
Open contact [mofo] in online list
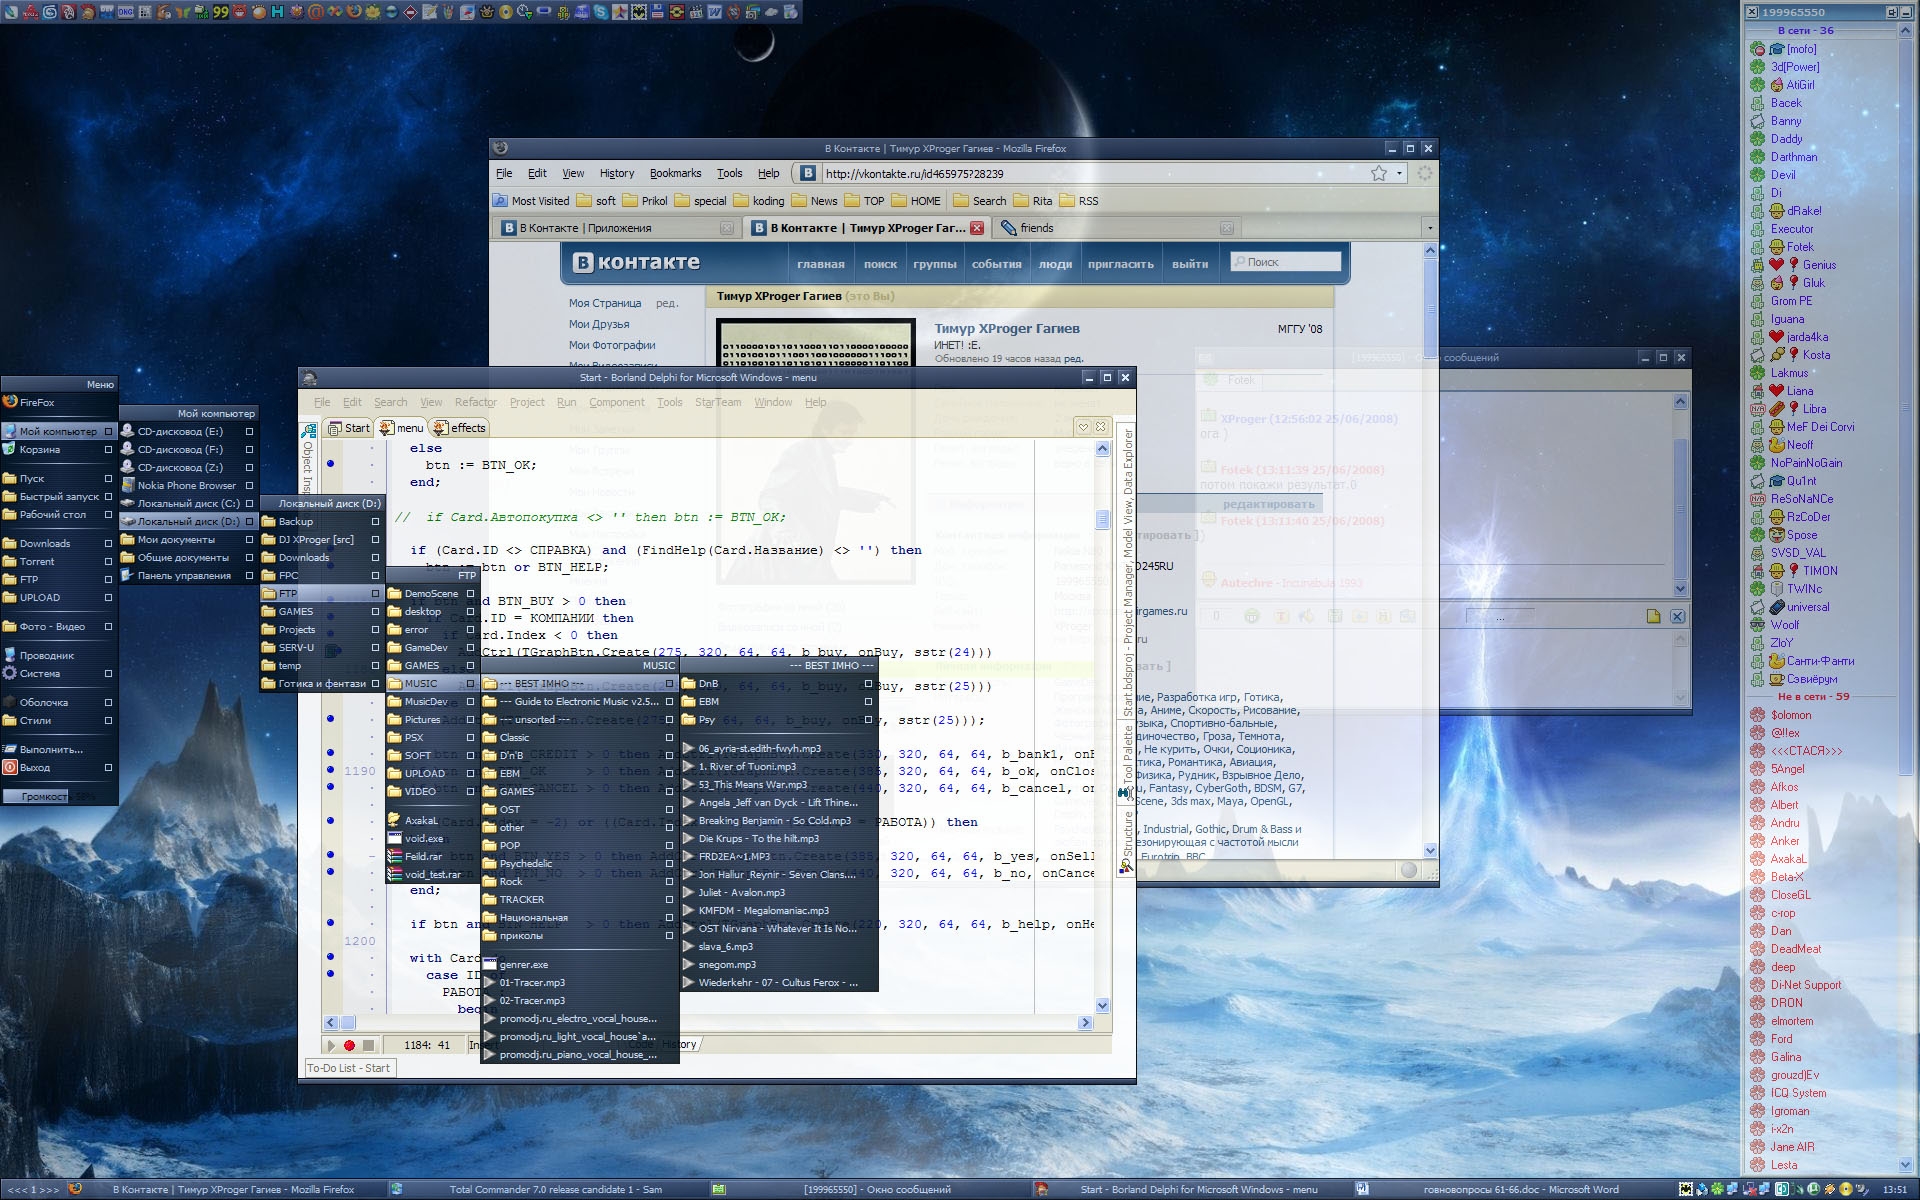1802,49
